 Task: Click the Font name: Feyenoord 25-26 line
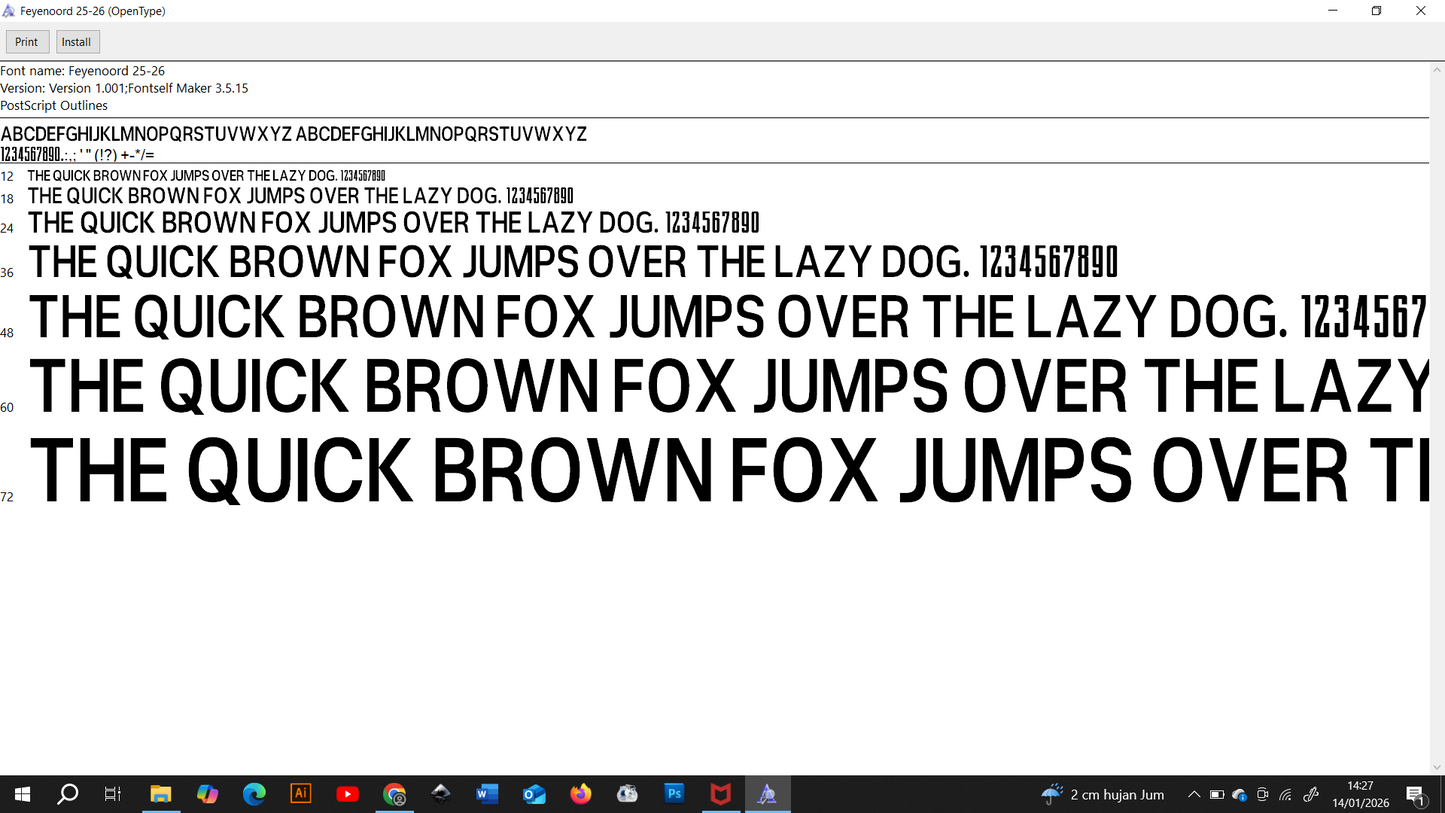point(83,71)
